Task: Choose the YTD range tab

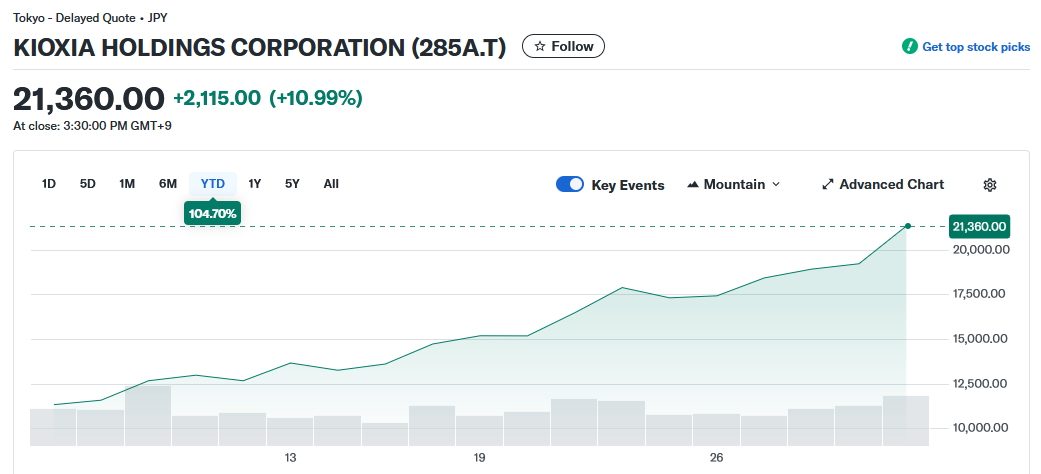Action: tap(213, 184)
